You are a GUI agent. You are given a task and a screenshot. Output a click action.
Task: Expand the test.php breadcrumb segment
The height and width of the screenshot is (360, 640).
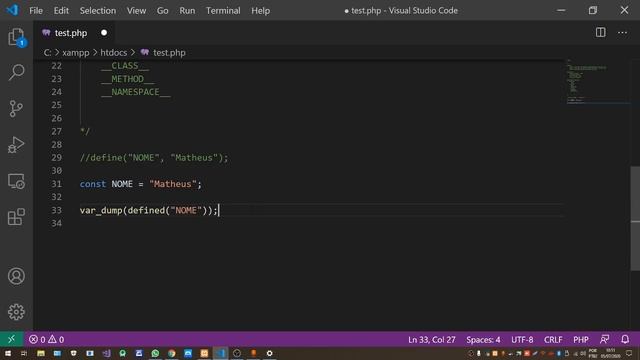pyautogui.click(x=169, y=53)
